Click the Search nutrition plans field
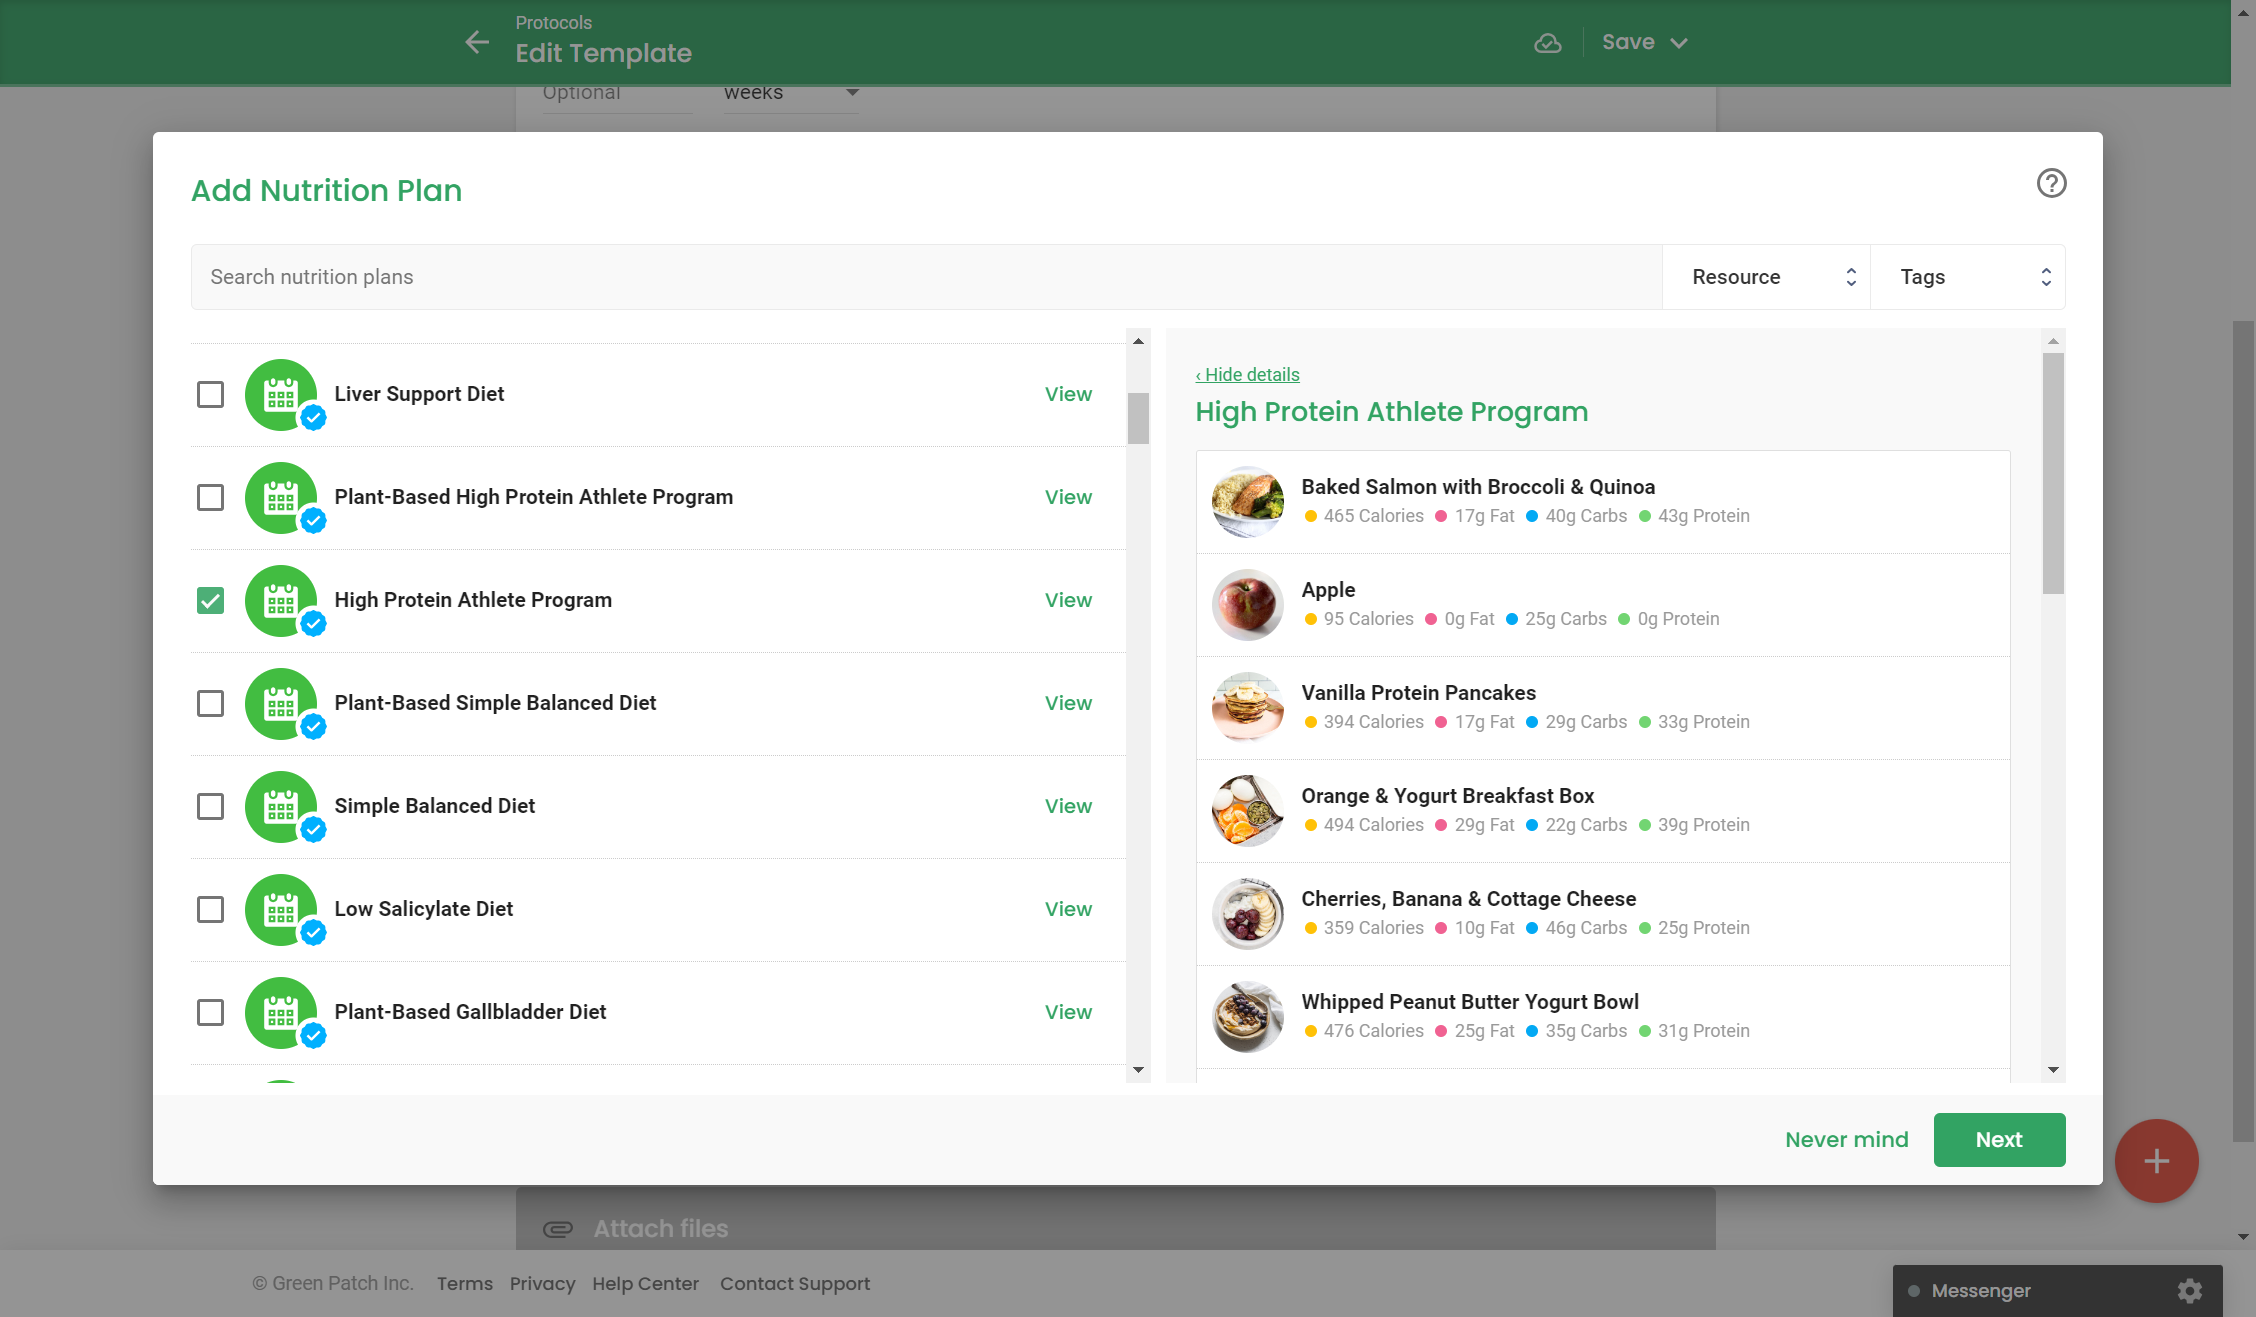Screen dimensions: 2256x1317 point(926,277)
